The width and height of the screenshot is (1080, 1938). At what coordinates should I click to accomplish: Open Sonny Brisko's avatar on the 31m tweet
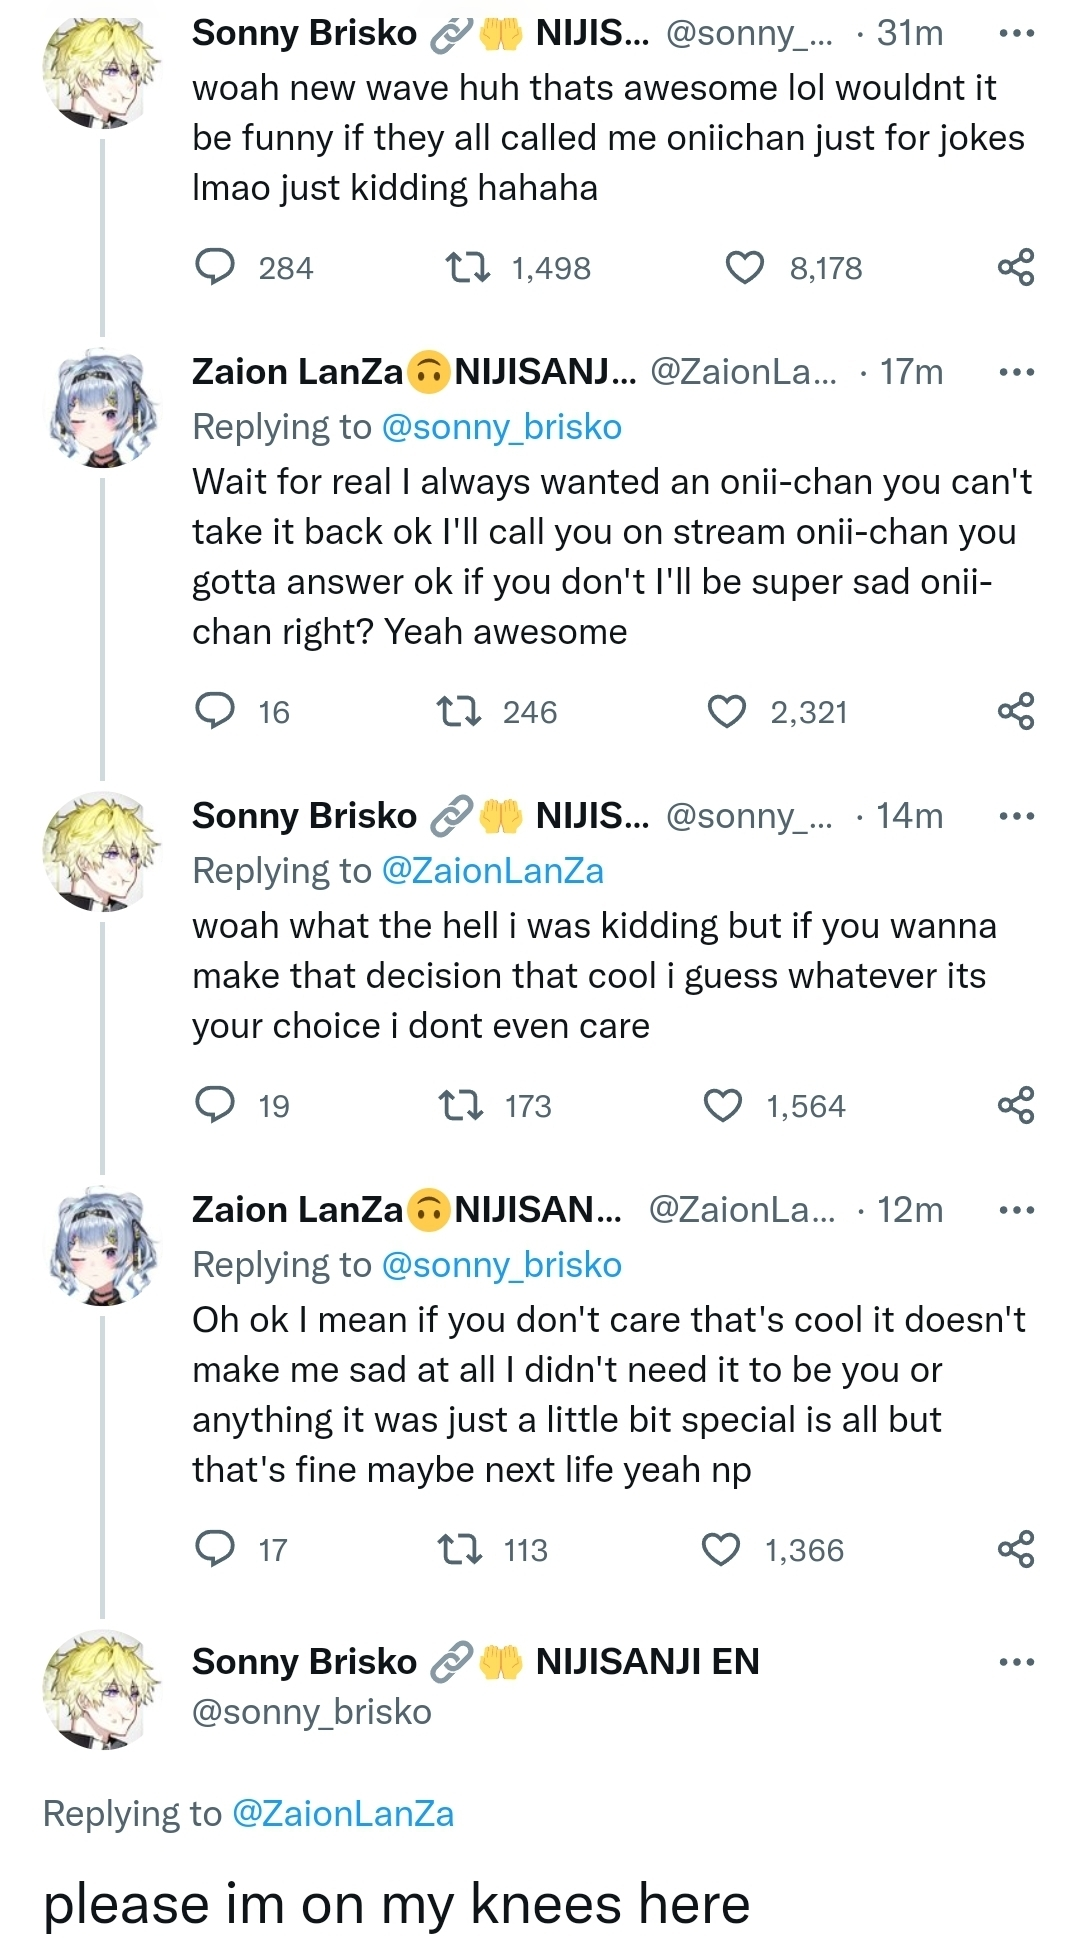[x=102, y=72]
